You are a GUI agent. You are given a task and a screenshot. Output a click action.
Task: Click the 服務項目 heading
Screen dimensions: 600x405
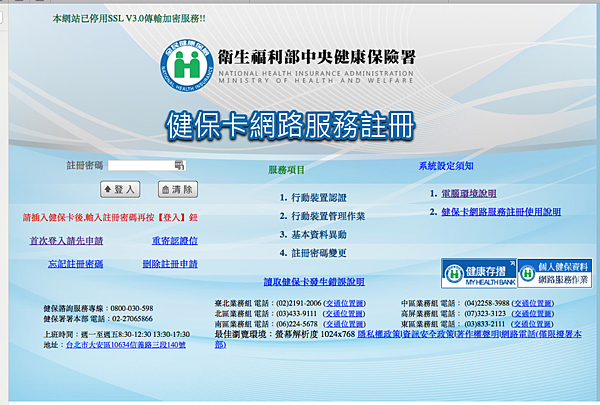click(286, 170)
